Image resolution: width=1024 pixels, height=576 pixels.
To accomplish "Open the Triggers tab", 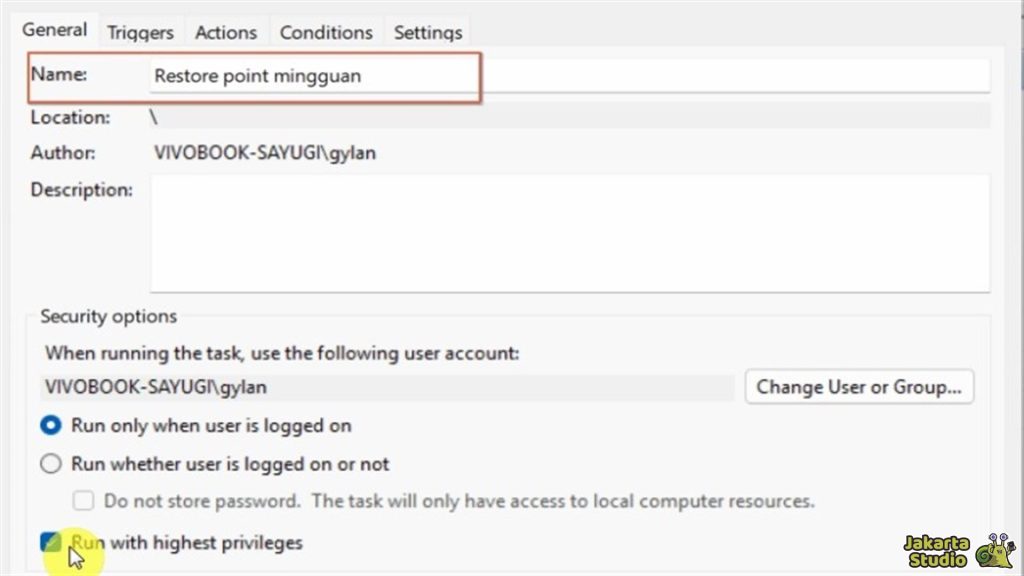I will (x=140, y=32).
